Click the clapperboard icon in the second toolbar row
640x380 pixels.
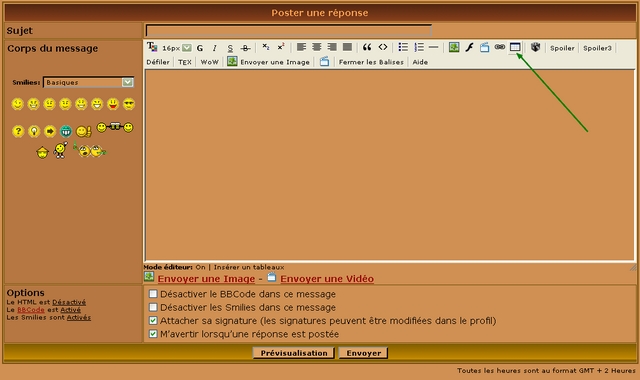[x=324, y=62]
